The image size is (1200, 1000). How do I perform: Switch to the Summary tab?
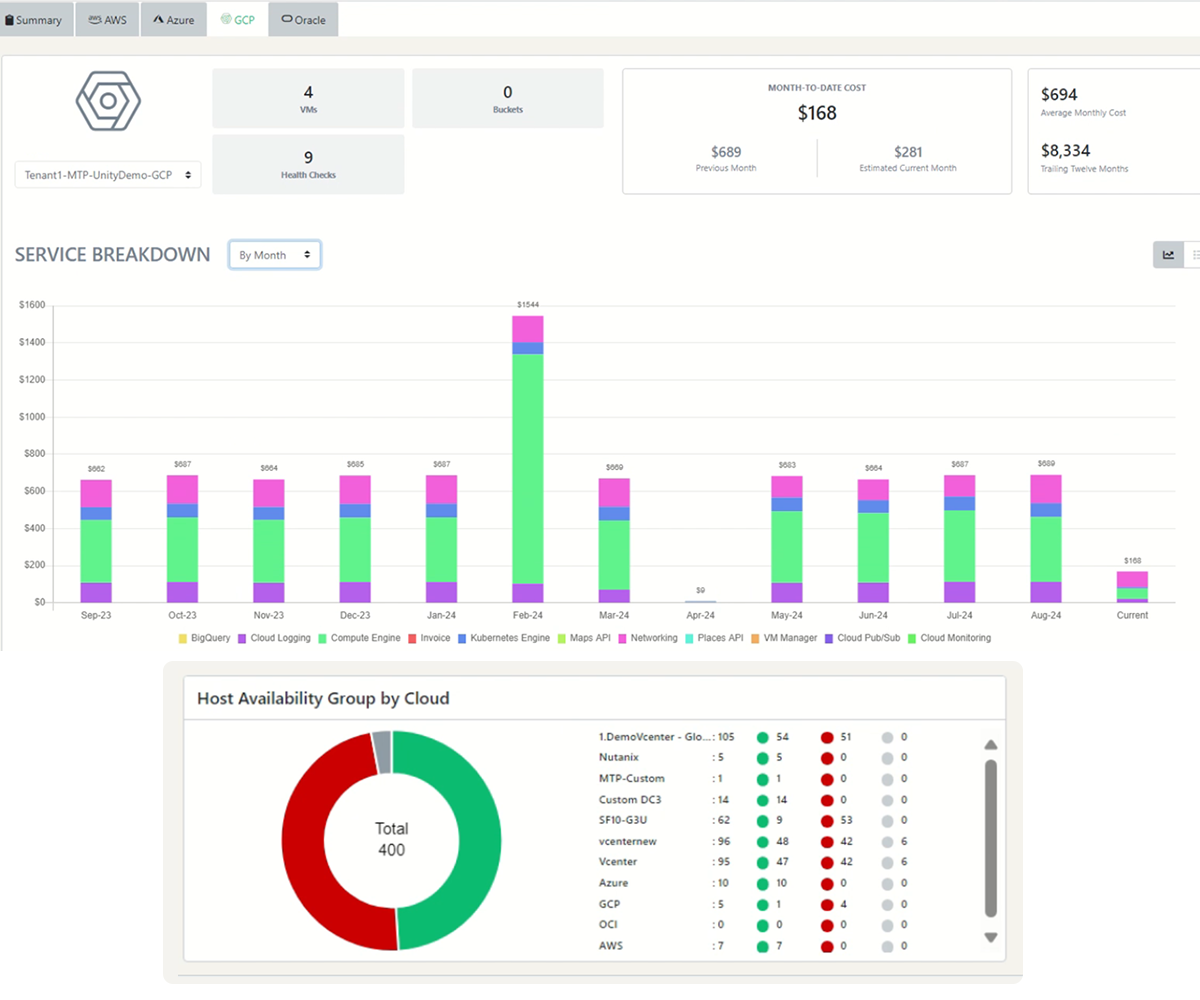coord(36,20)
